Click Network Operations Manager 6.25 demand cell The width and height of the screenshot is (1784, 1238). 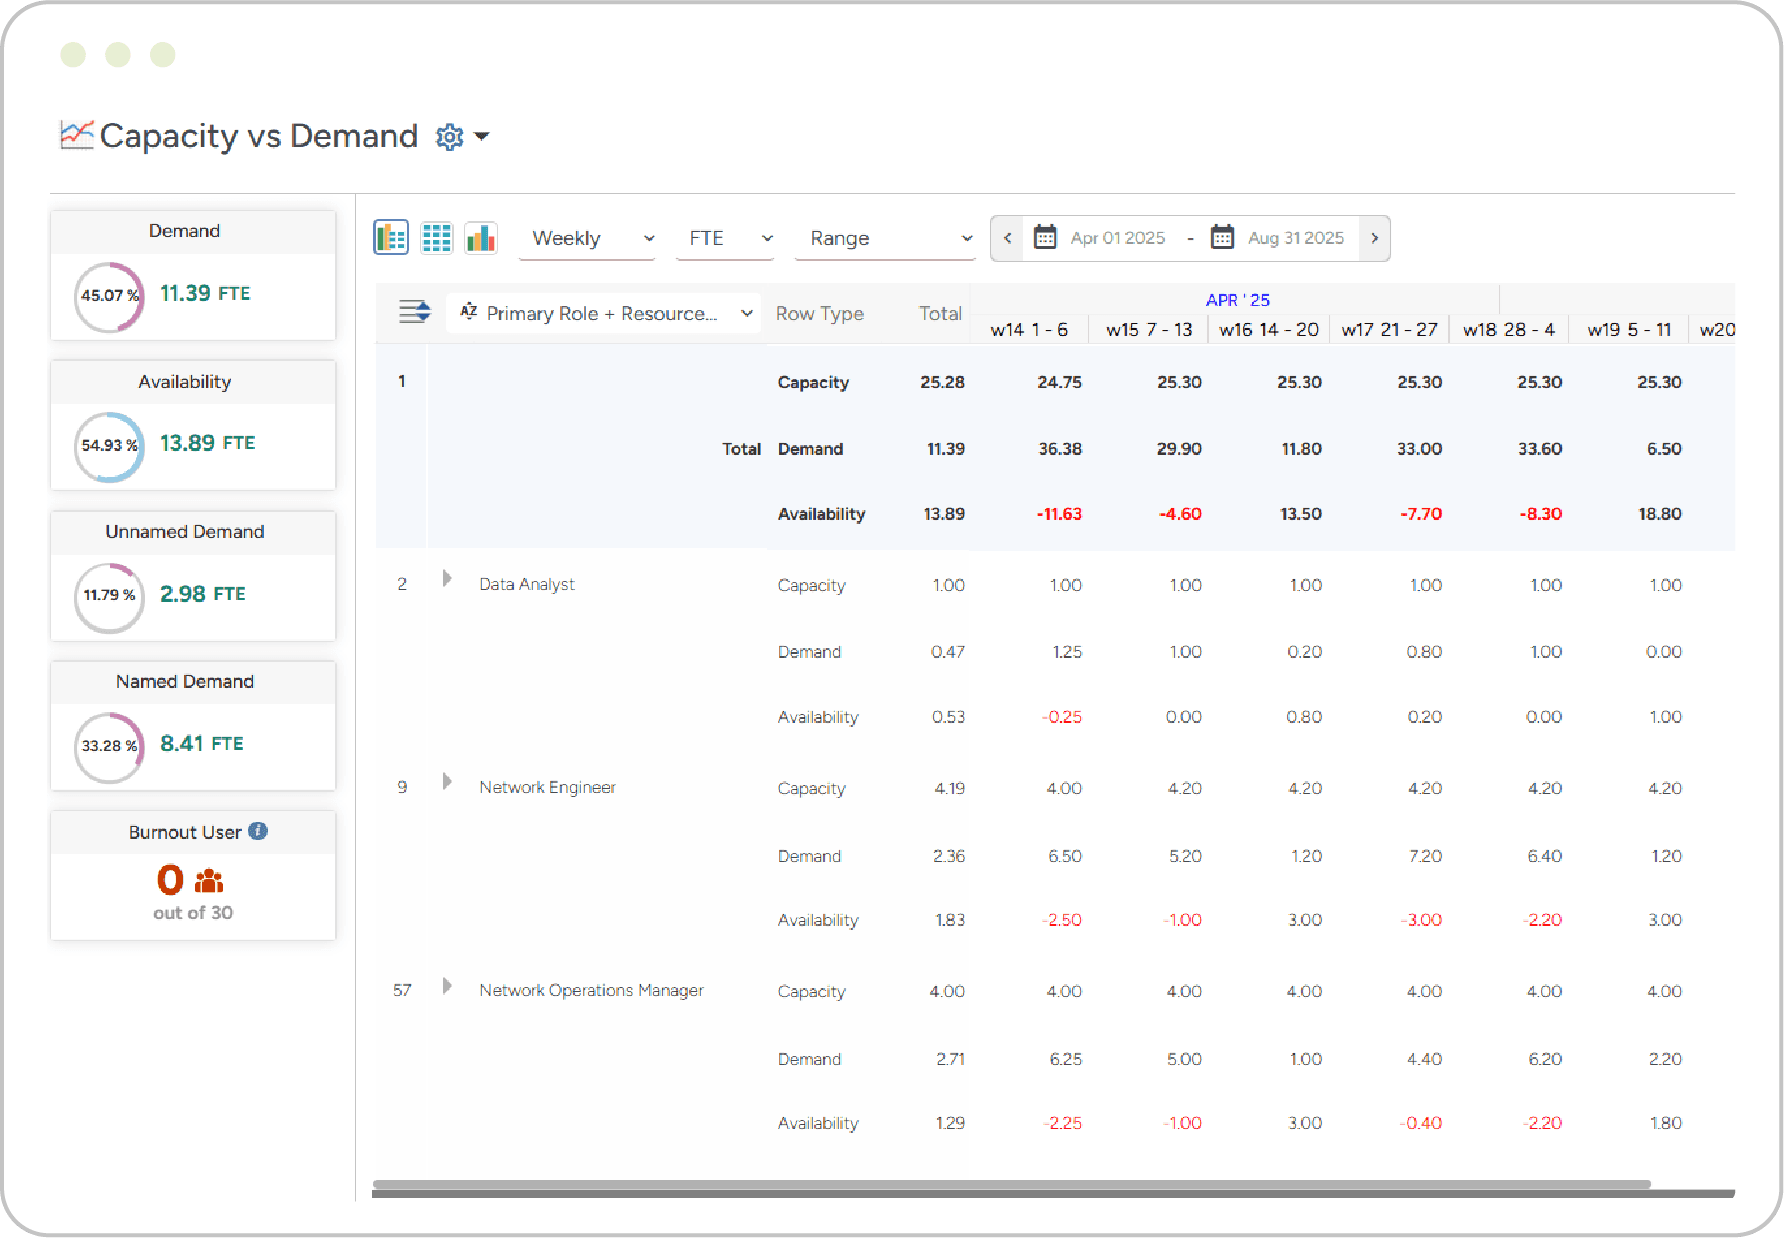[1066, 1059]
